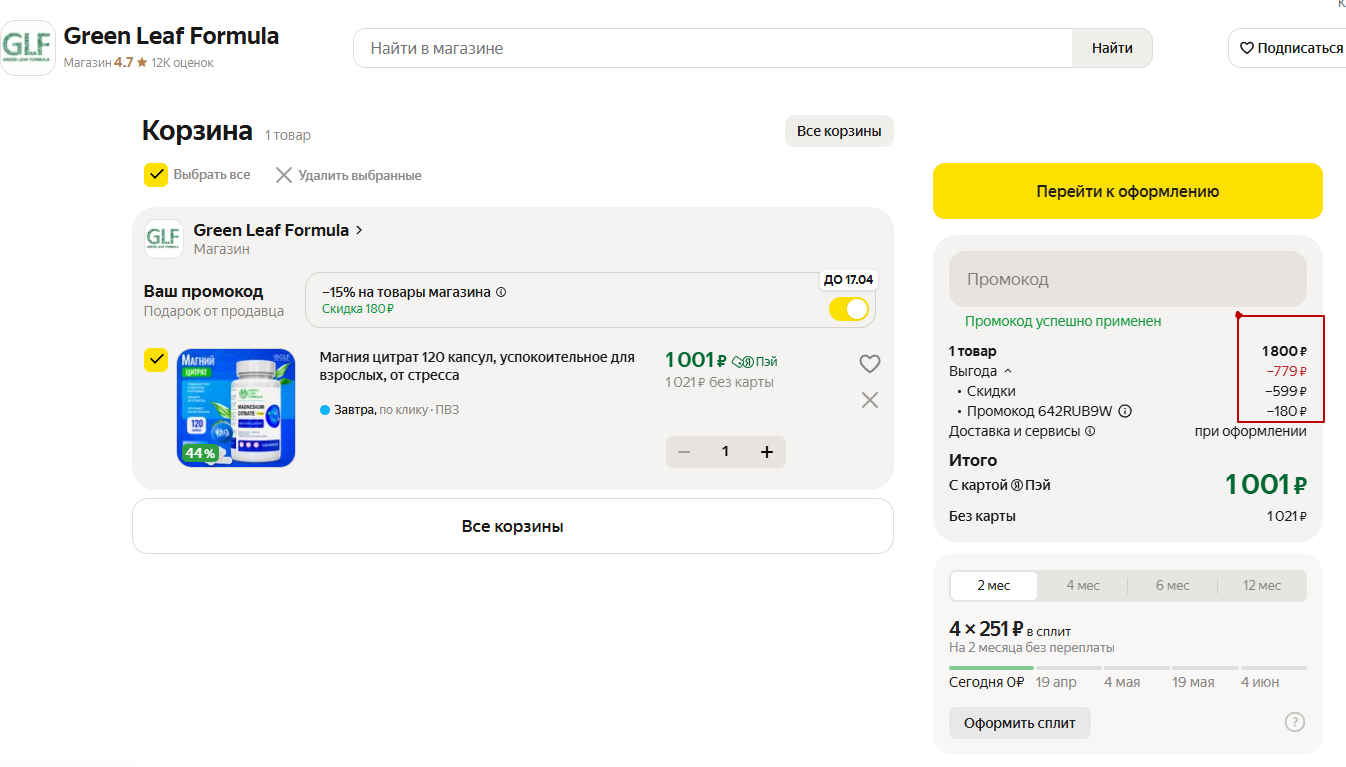Toggle the Выбрать все checkbox

tap(155, 175)
